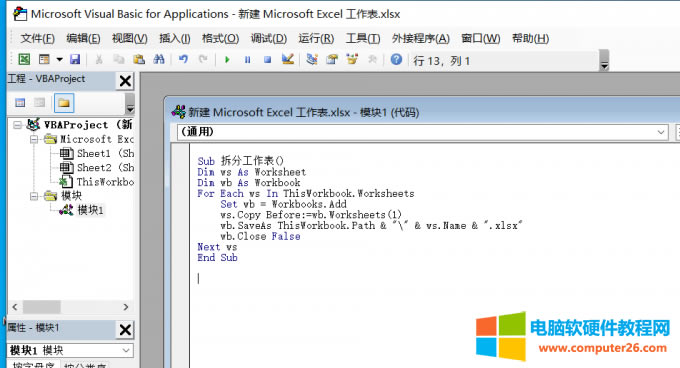Click the 行 13, 列 1 position indicator

point(441,61)
